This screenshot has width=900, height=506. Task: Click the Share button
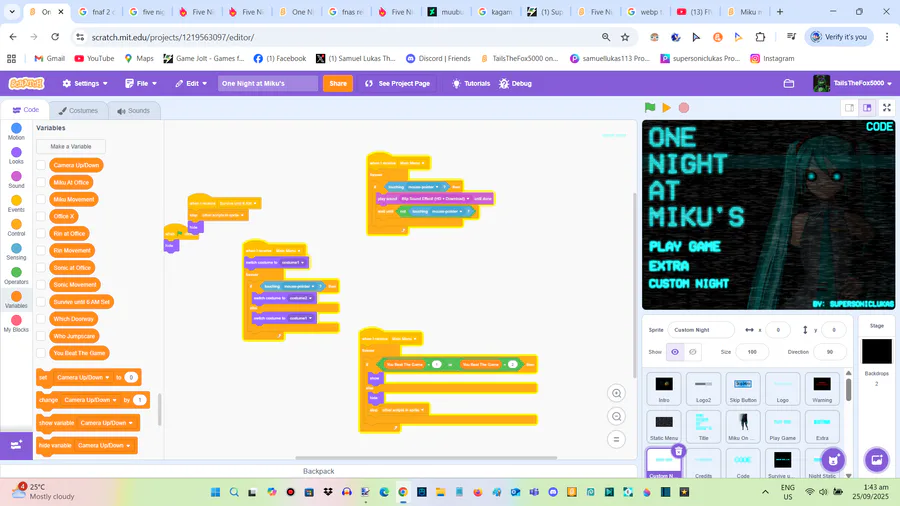(x=338, y=84)
